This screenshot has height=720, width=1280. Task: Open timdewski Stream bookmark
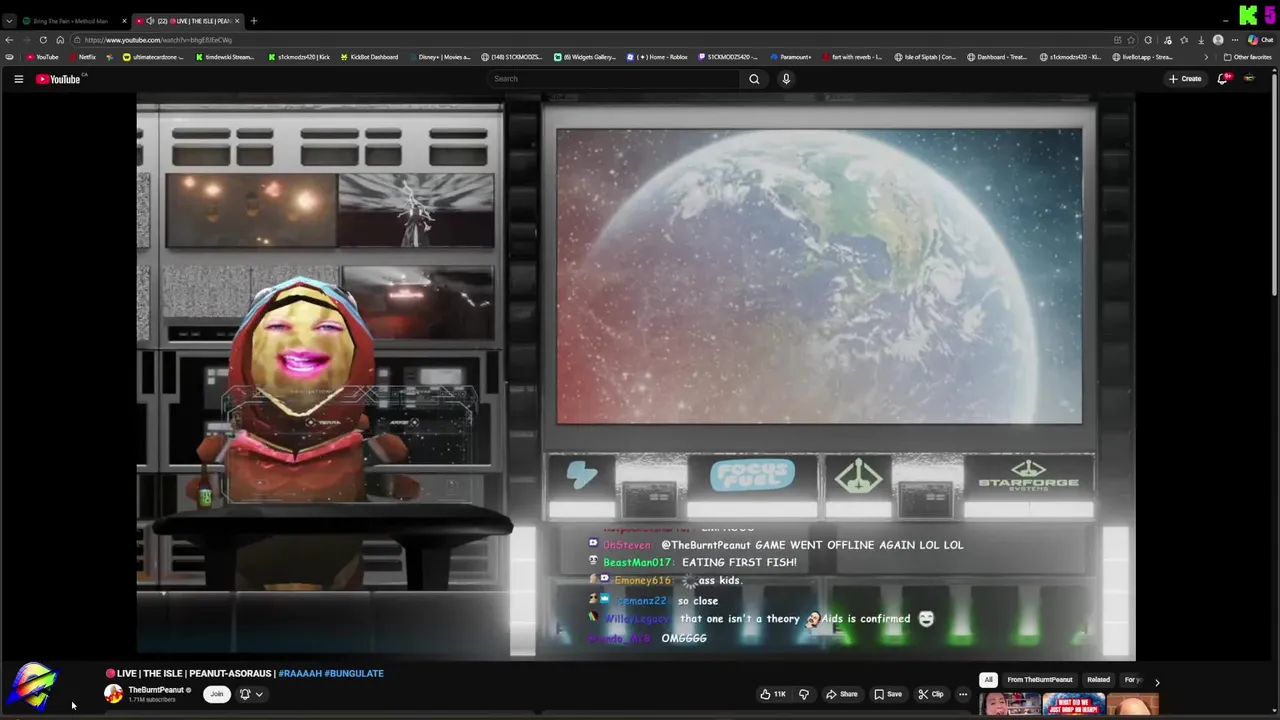coord(225,57)
